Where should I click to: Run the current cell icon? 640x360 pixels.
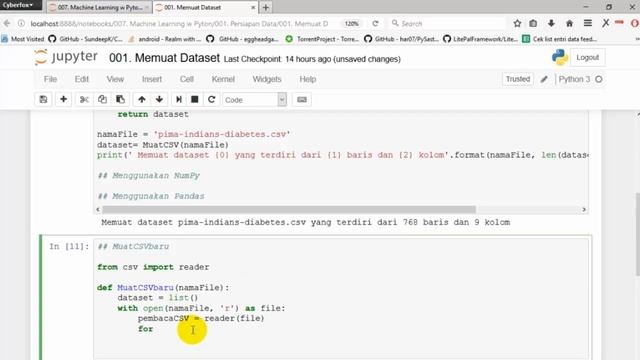[178, 100]
